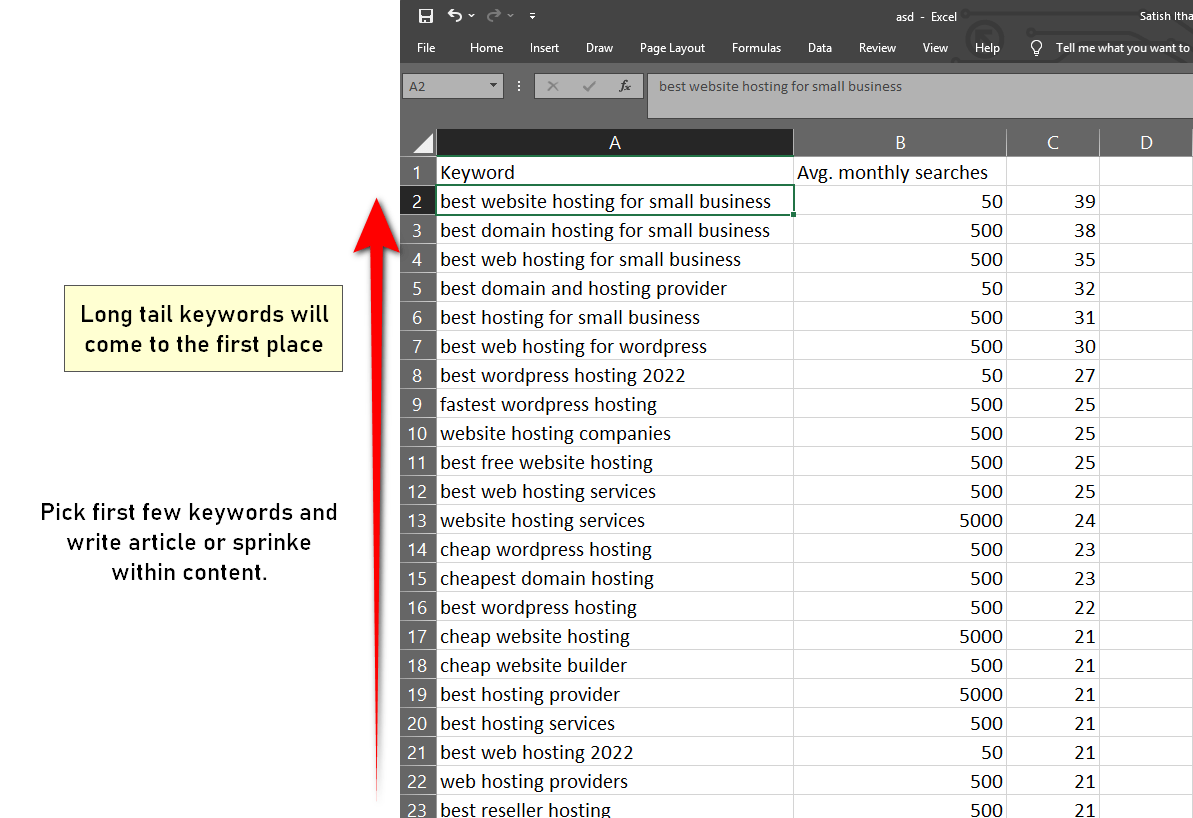The width and height of the screenshot is (1193, 818).
Task: Select cell 'best website hosting for small business'
Action: pos(615,202)
